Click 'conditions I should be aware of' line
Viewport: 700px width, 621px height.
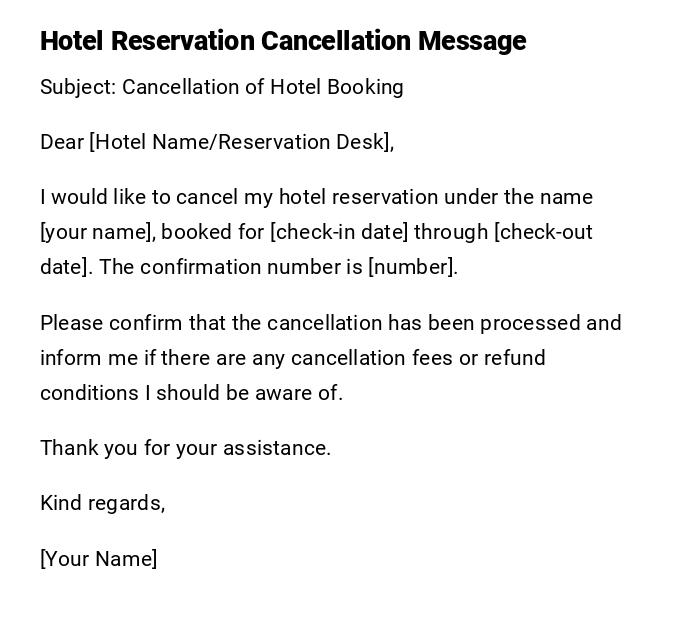tap(191, 393)
